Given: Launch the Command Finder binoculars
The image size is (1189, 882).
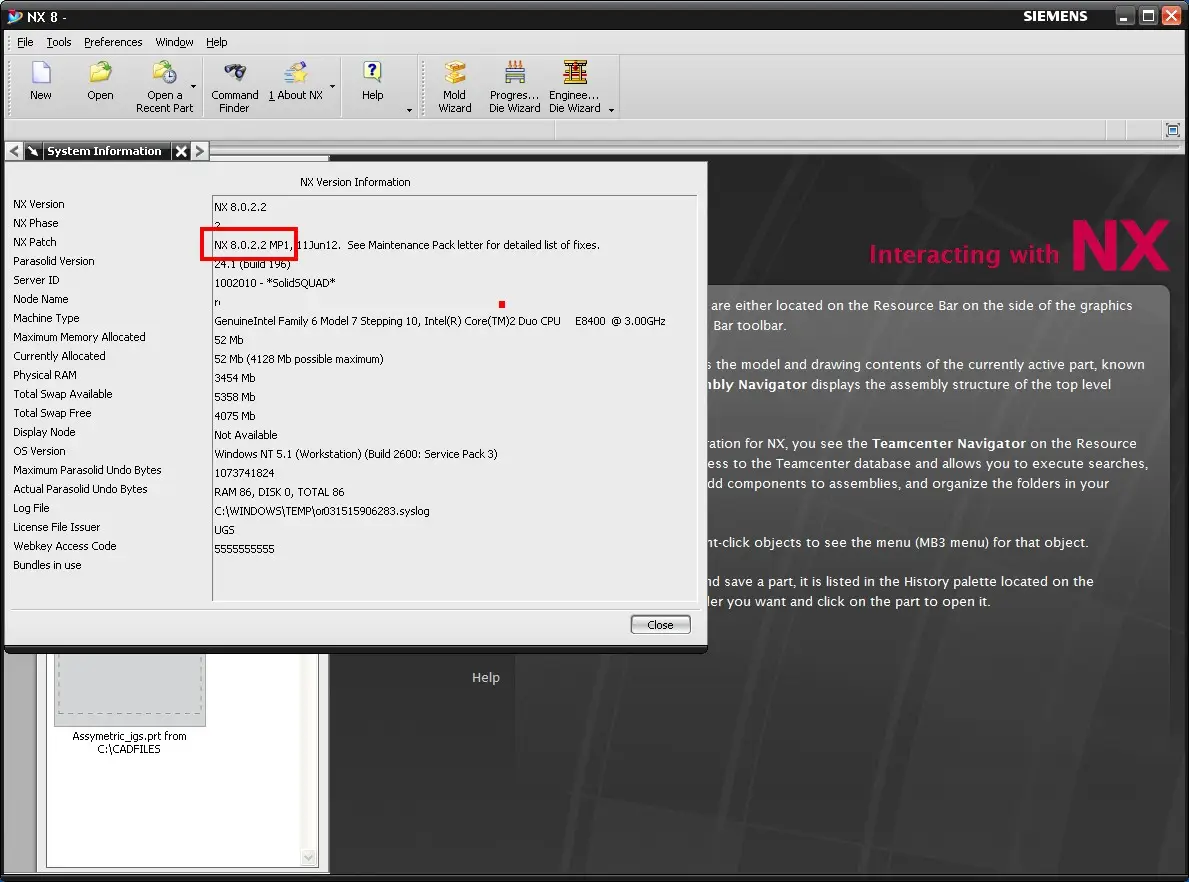Looking at the screenshot, I should click(x=234, y=86).
